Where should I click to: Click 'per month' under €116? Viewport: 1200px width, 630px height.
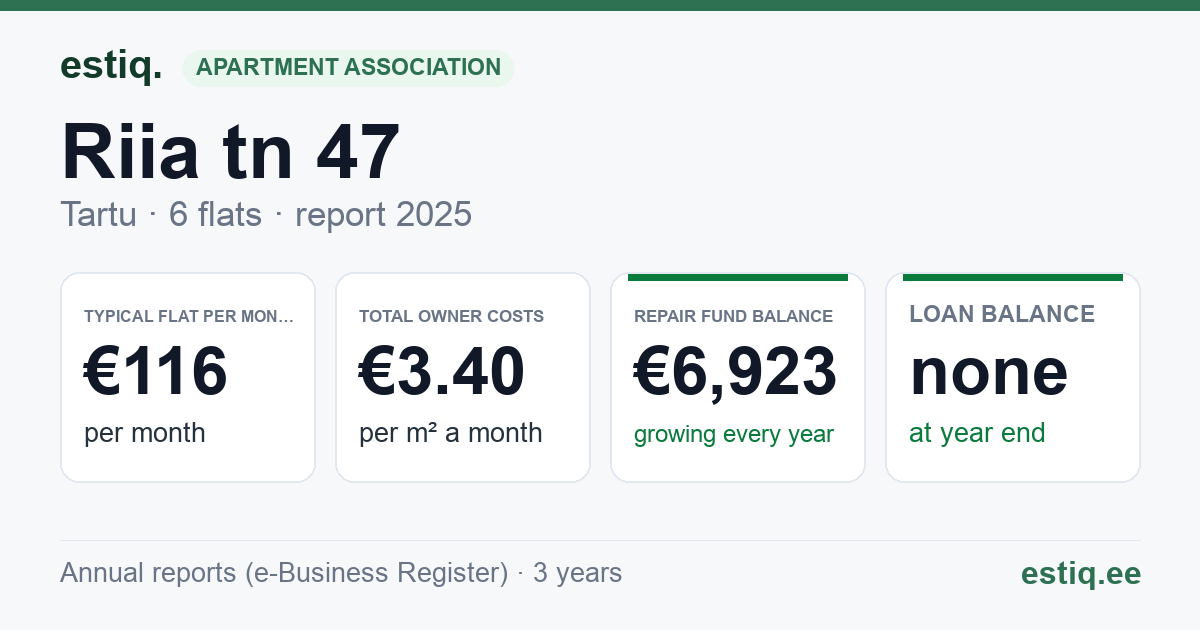click(x=145, y=433)
